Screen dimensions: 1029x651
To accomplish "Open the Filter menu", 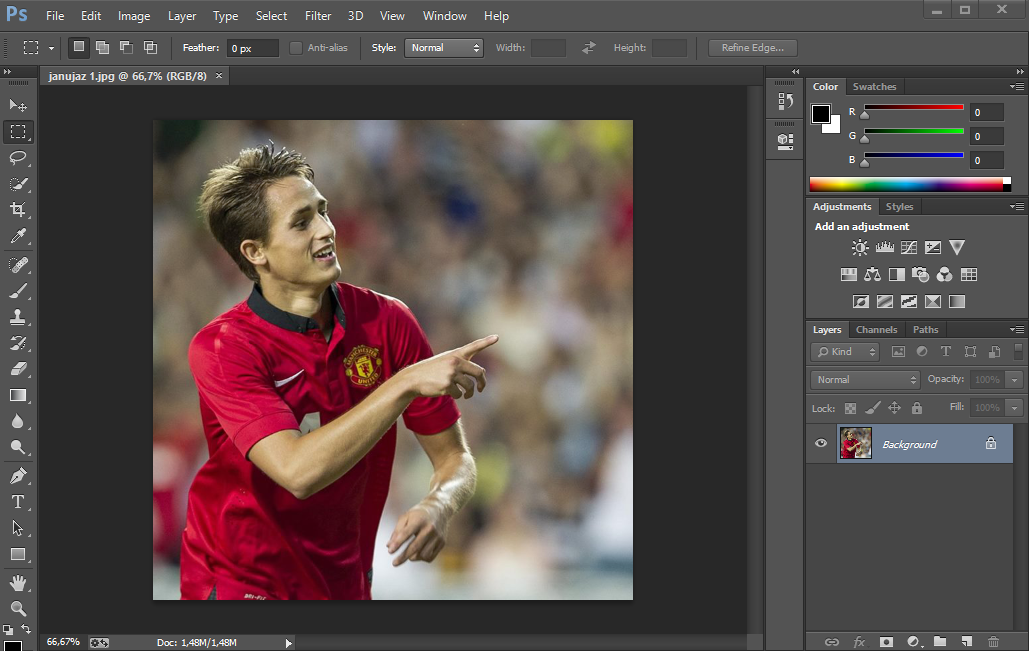I will point(318,16).
